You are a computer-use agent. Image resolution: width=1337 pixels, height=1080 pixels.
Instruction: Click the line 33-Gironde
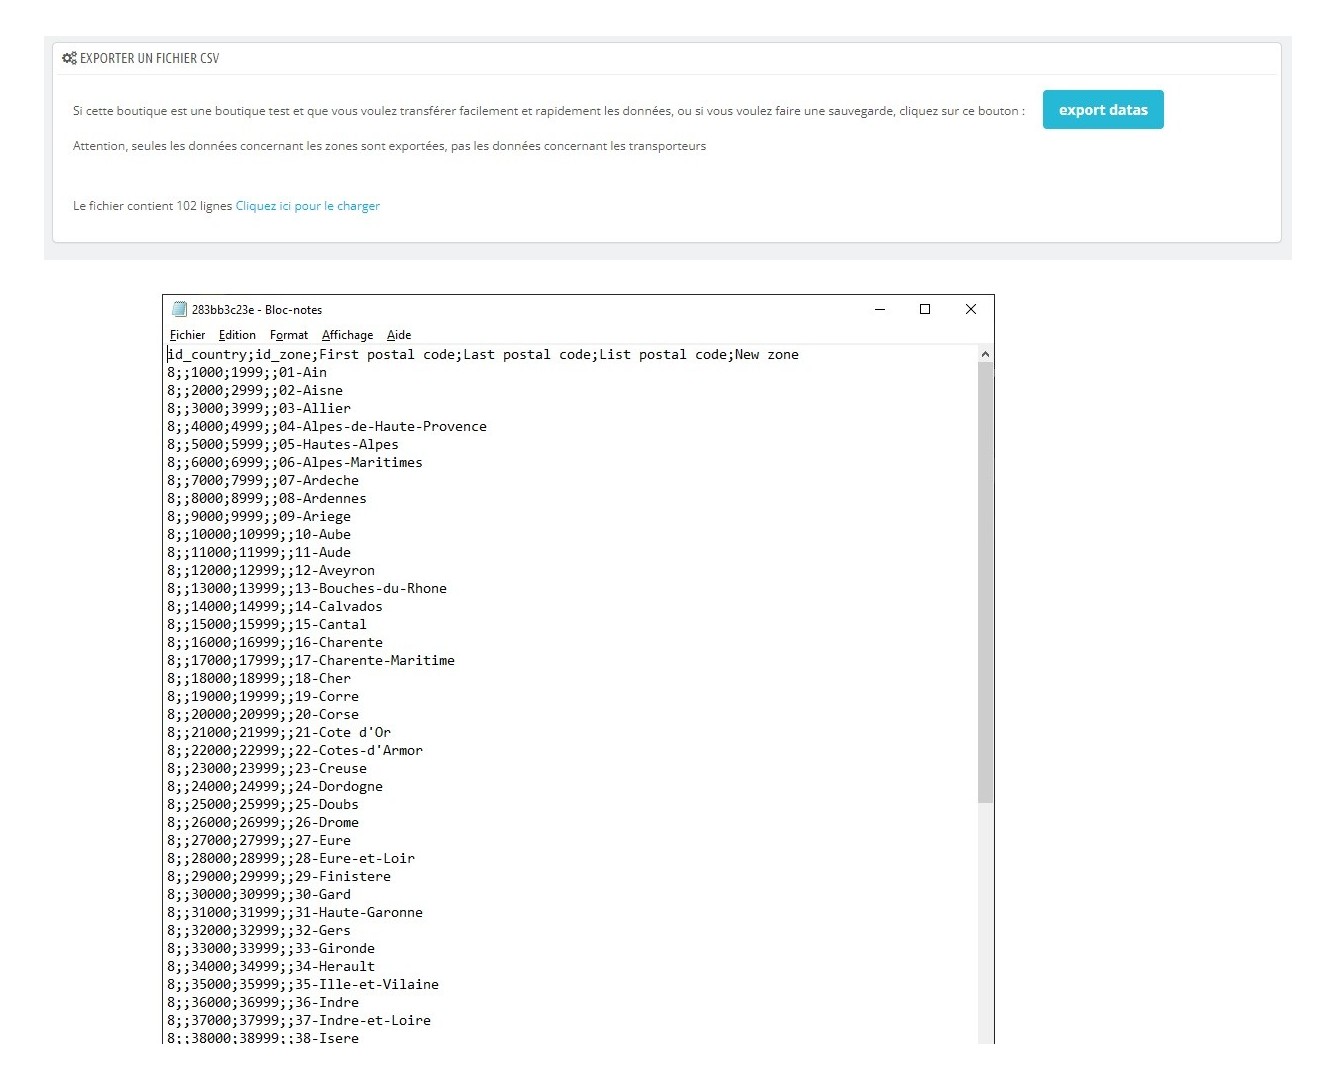pyautogui.click(x=271, y=949)
